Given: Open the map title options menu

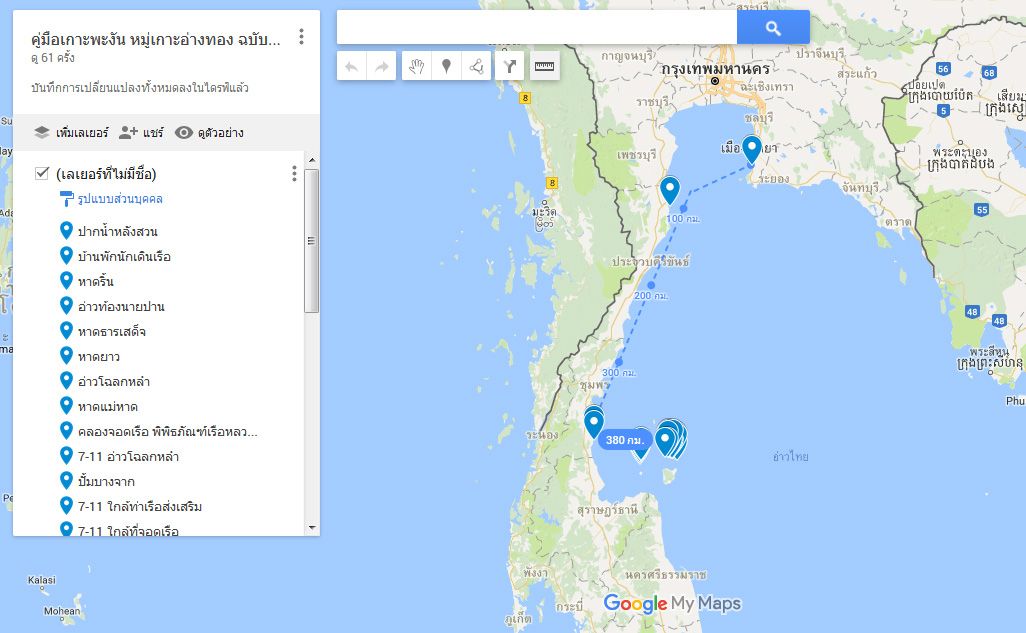Looking at the screenshot, I should (301, 37).
